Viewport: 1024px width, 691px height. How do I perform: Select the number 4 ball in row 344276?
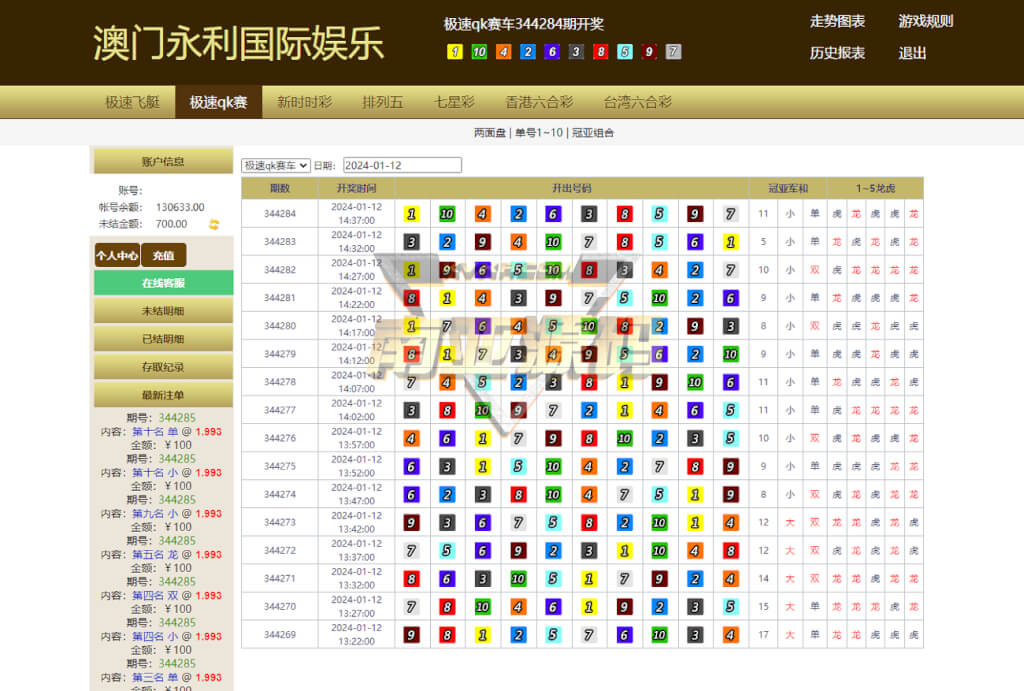click(x=411, y=438)
